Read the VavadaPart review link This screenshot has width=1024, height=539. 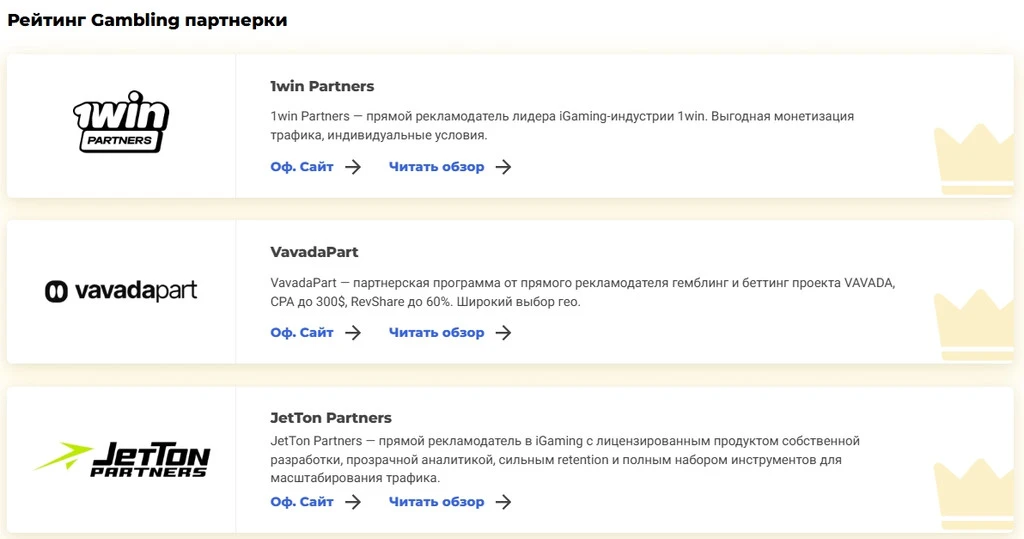point(436,333)
